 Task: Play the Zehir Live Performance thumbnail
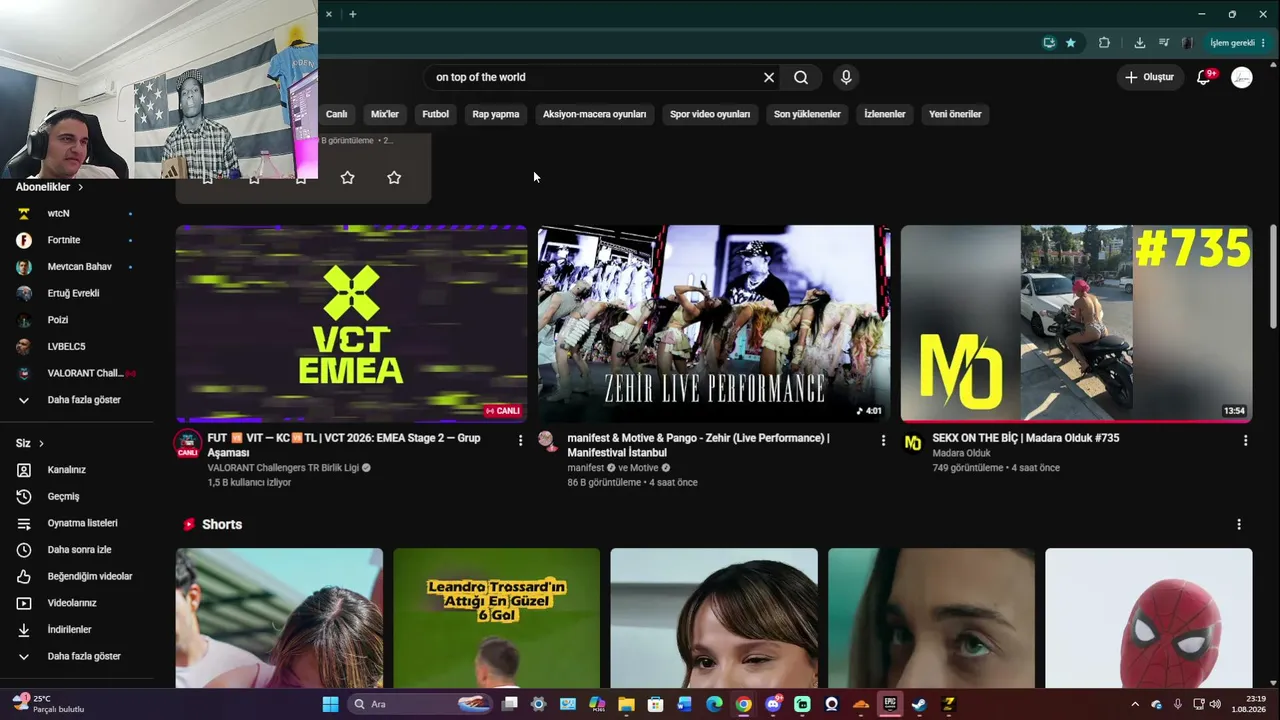714,323
